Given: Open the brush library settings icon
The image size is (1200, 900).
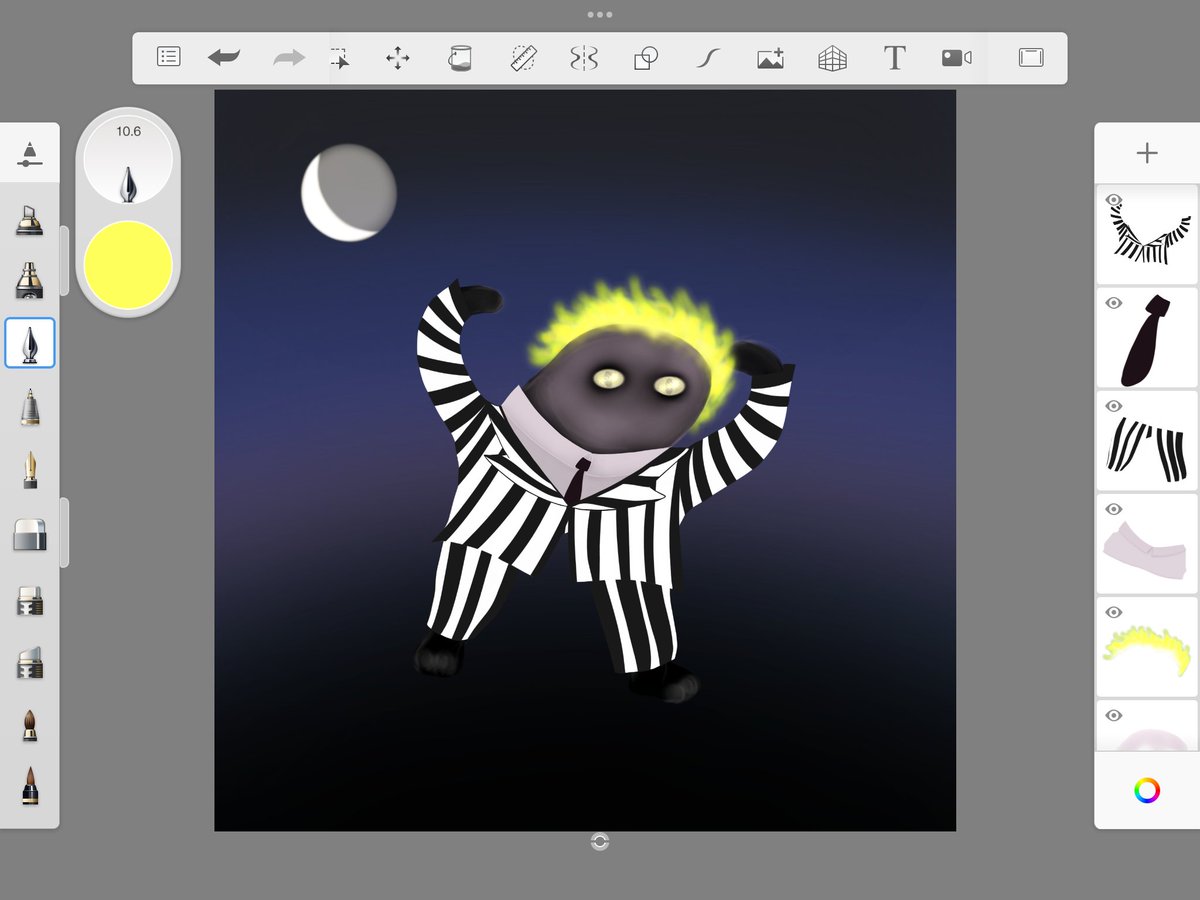Looking at the screenshot, I should (x=30, y=153).
